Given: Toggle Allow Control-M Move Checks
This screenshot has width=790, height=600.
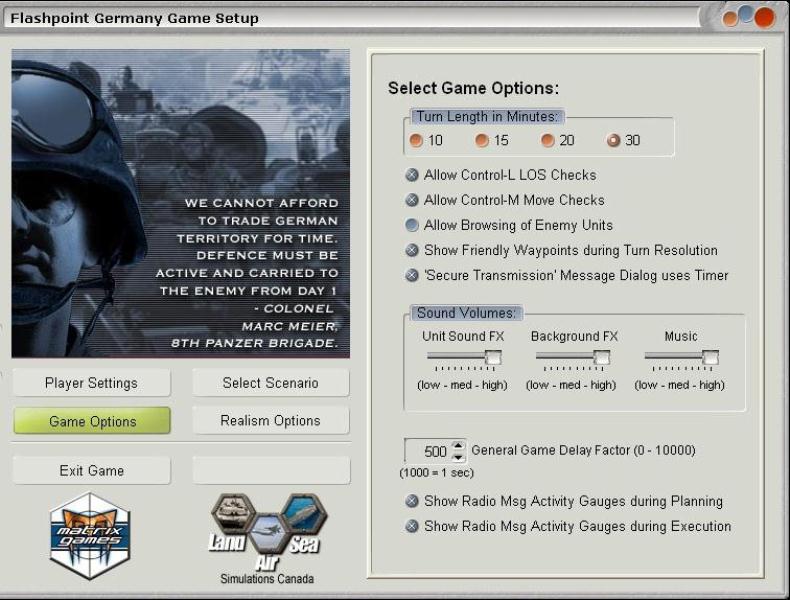Looking at the screenshot, I should (x=412, y=200).
